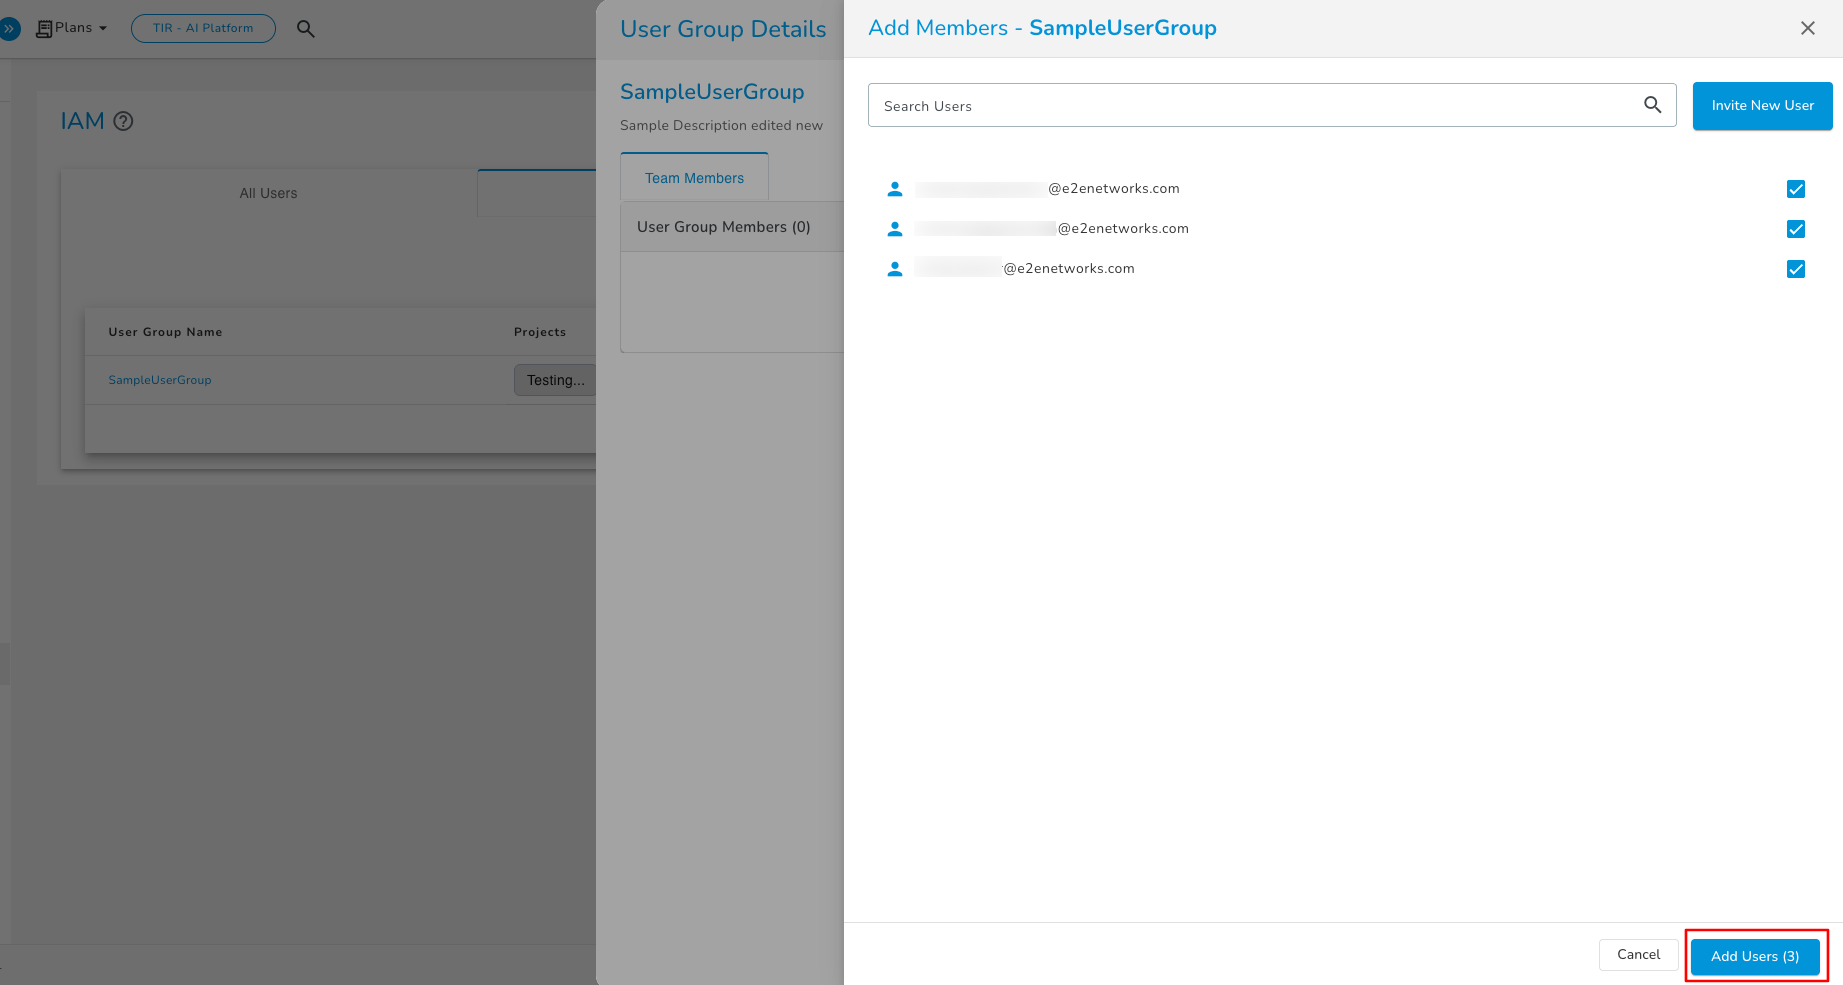Uncheck the first e2enetworks.com user checkbox

(x=1795, y=189)
